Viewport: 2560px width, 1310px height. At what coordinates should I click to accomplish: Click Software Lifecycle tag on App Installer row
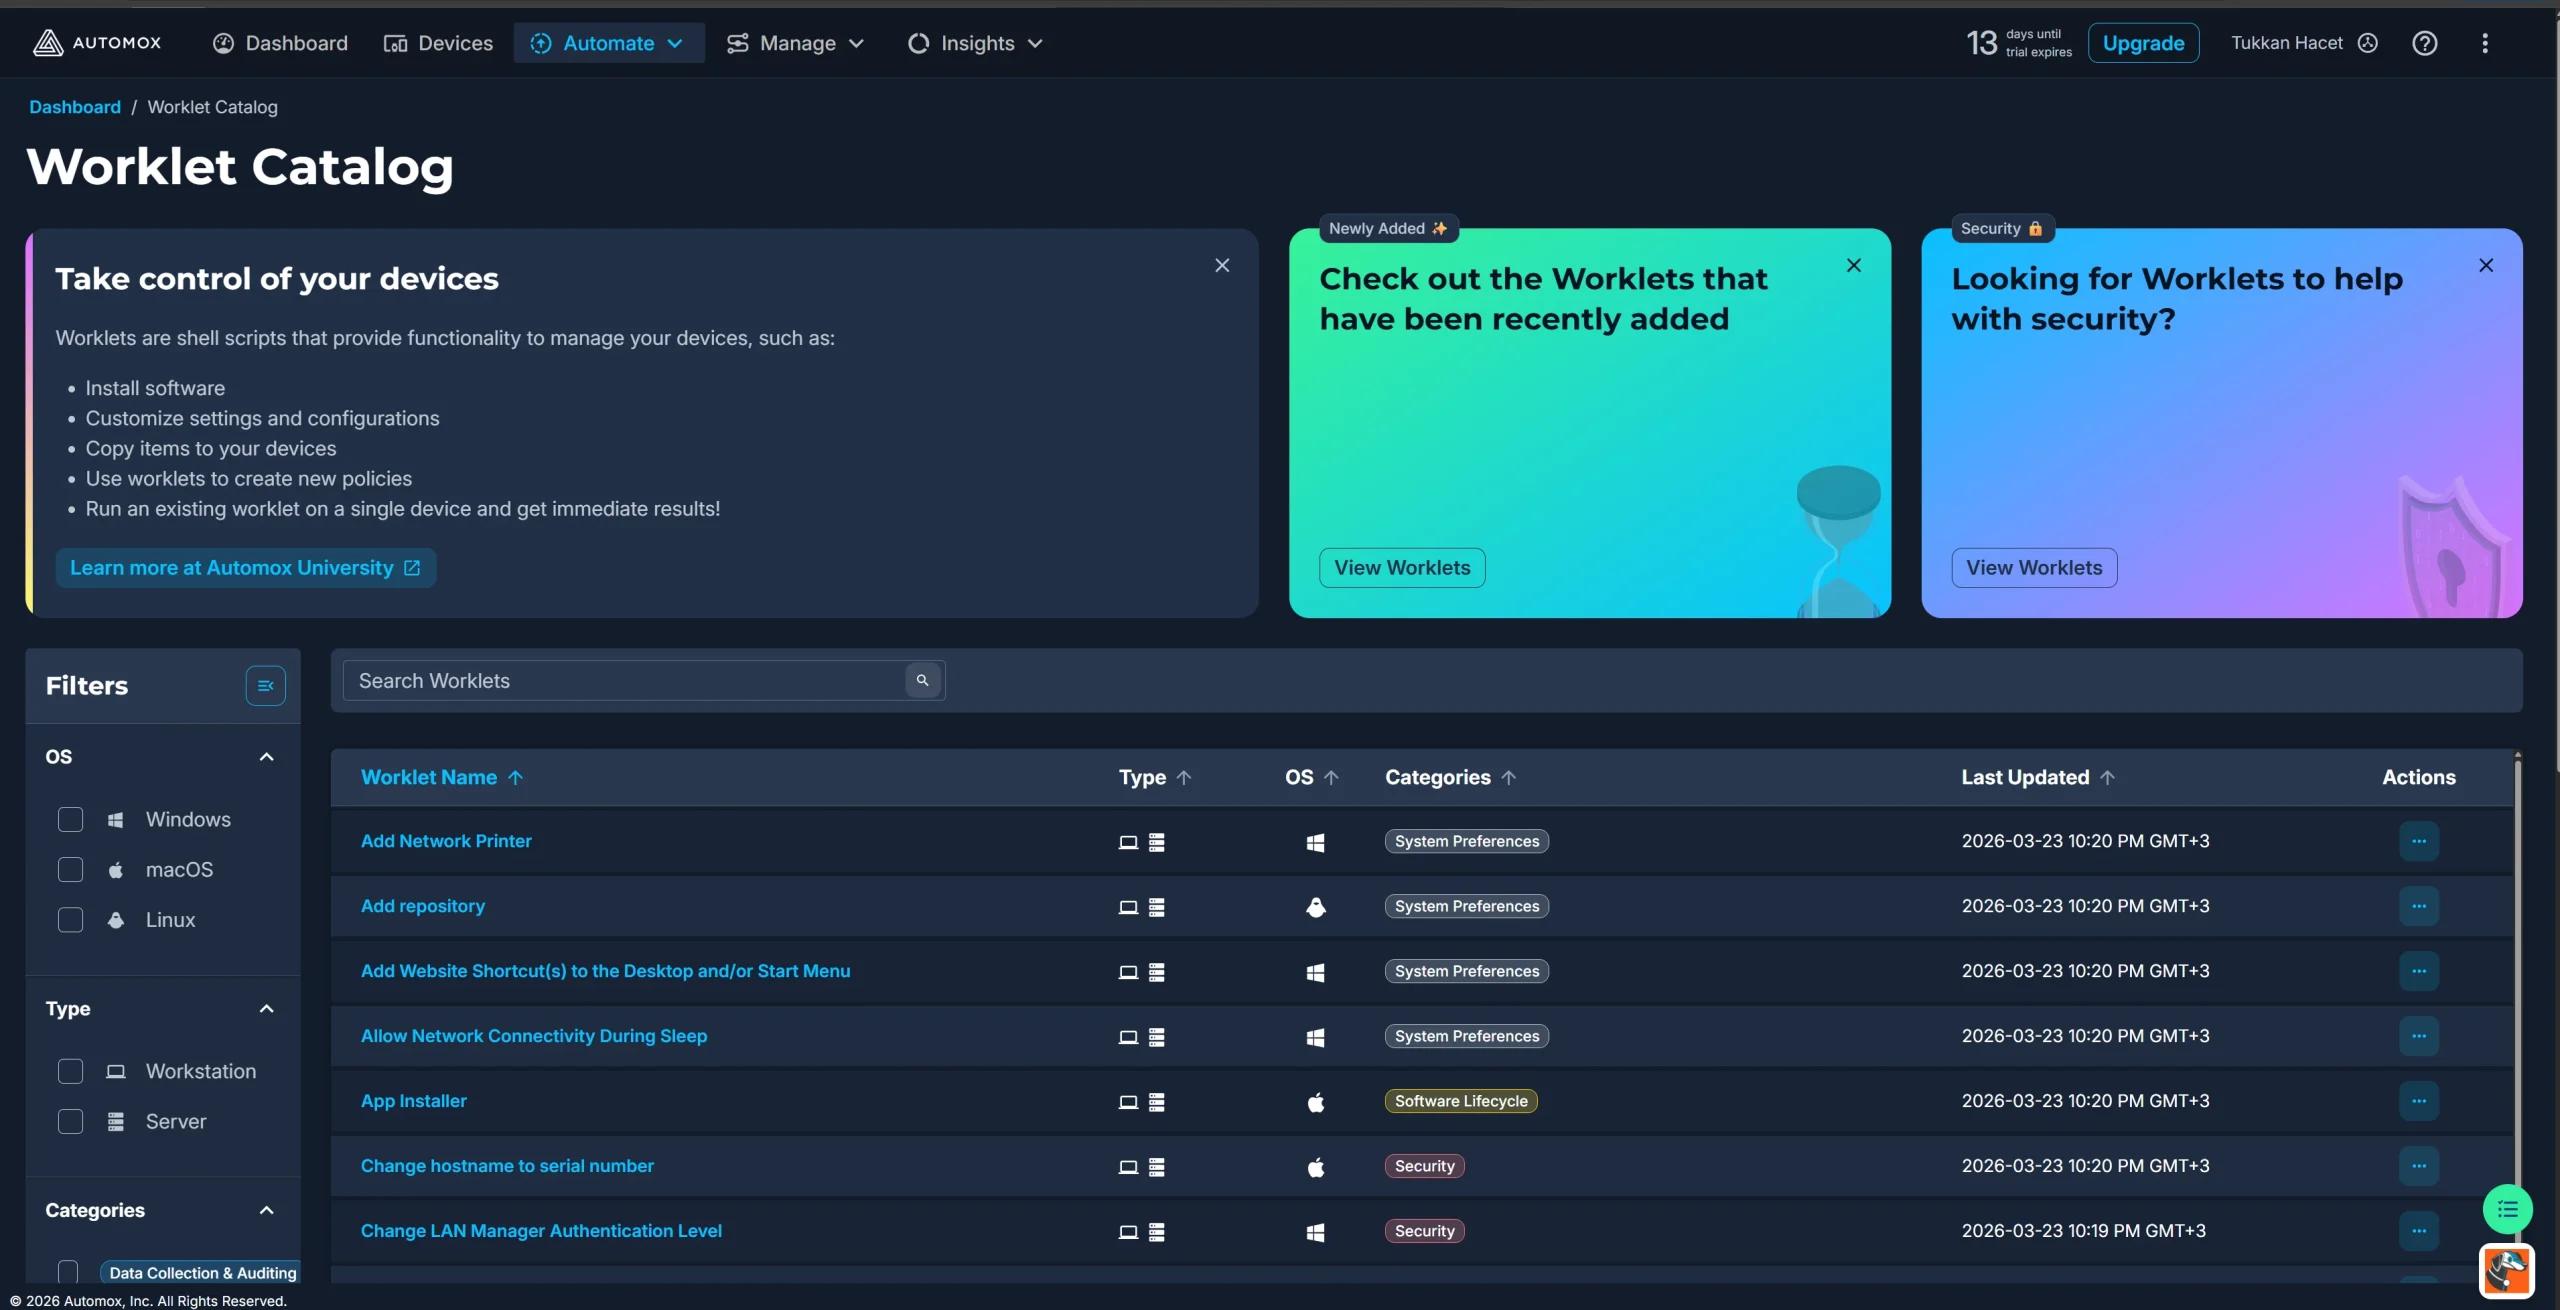click(x=1461, y=1101)
